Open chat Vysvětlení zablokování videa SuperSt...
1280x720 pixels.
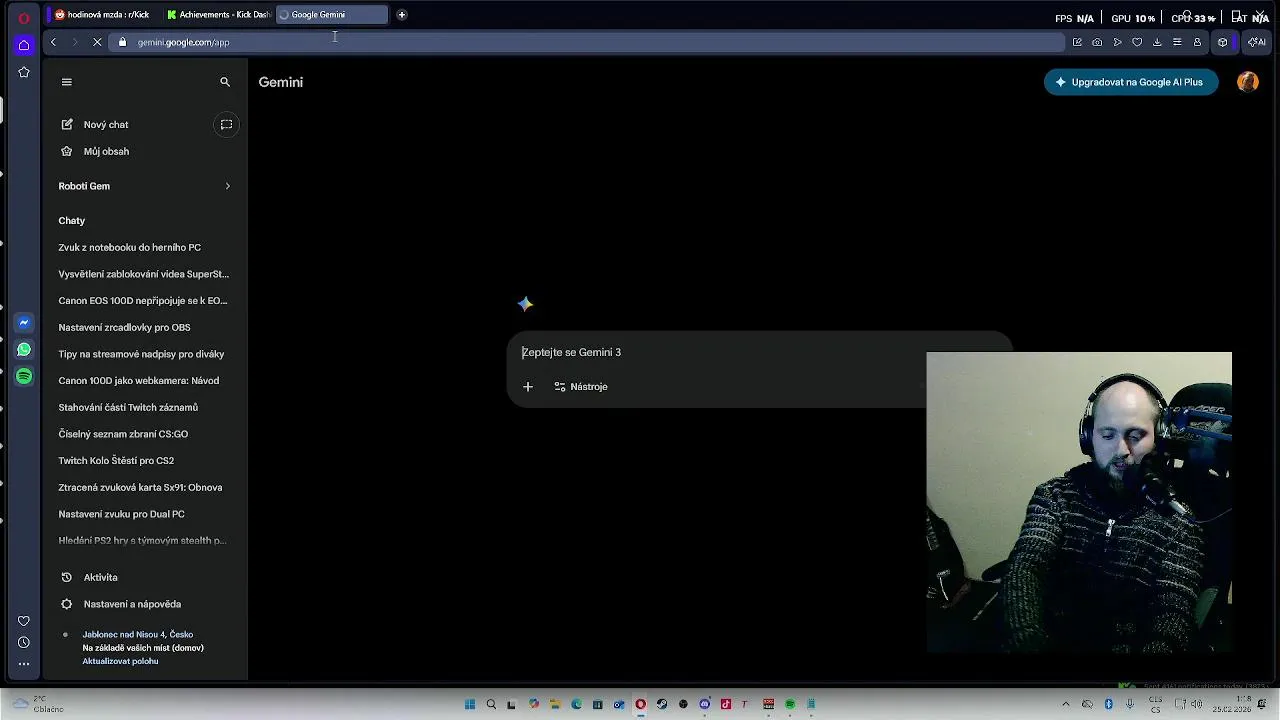145,274
